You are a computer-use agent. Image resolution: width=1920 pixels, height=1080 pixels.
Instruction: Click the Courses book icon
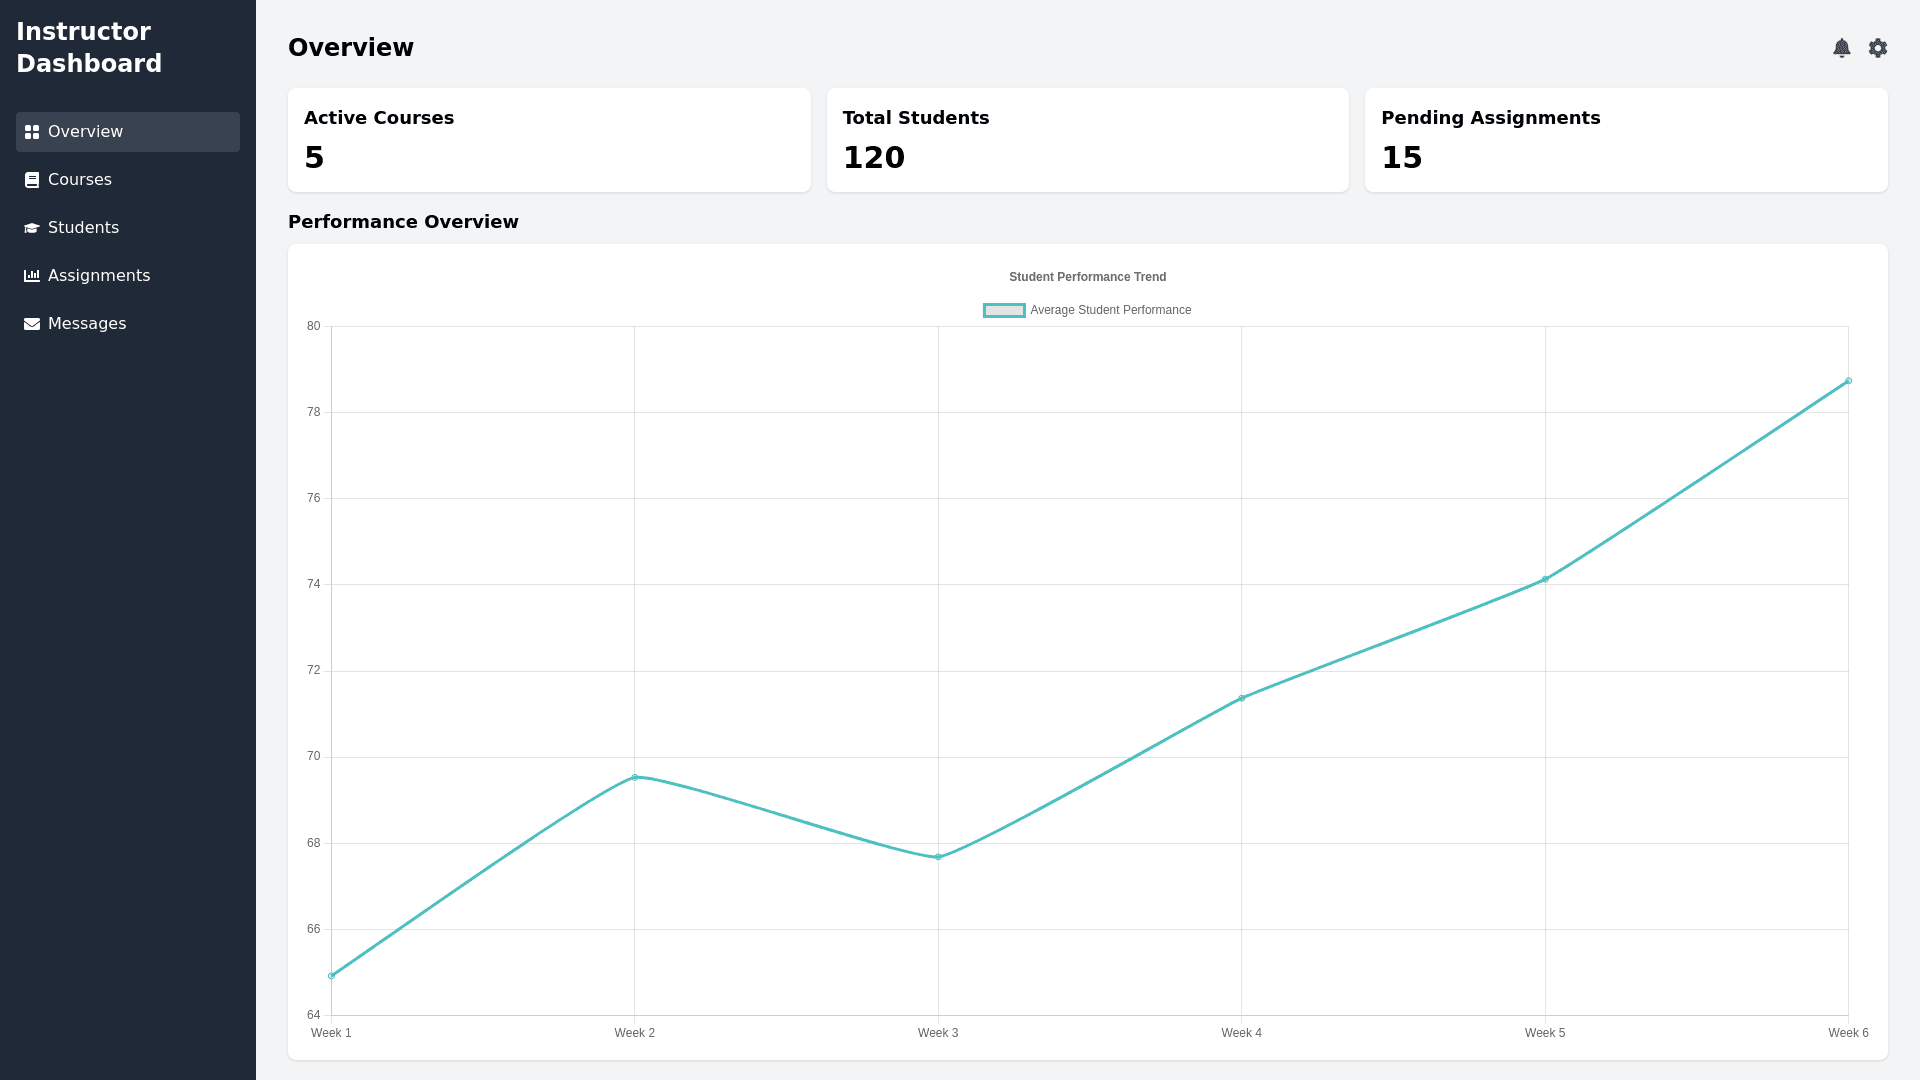tap(32, 180)
